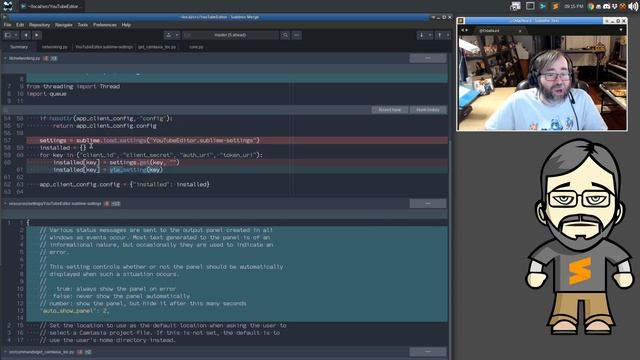Image resolution: width=640 pixels, height=360 pixels.
Task: Switch to the get_camtasia_loc.py tab
Action: point(157,47)
